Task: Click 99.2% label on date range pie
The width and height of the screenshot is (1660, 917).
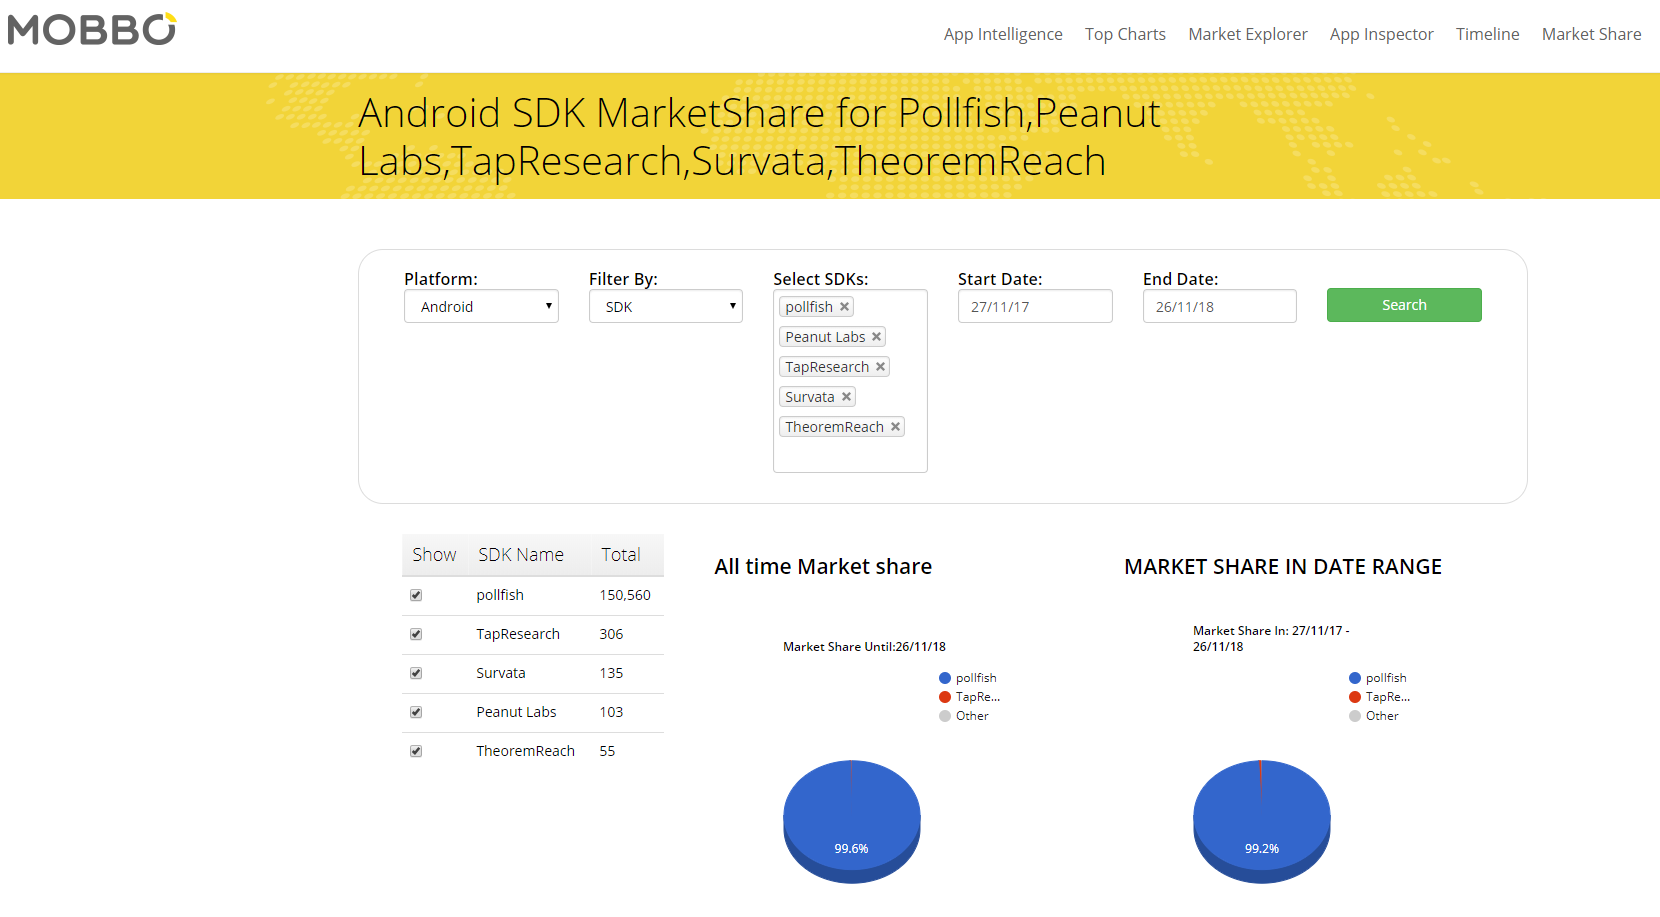Action: click(1262, 849)
